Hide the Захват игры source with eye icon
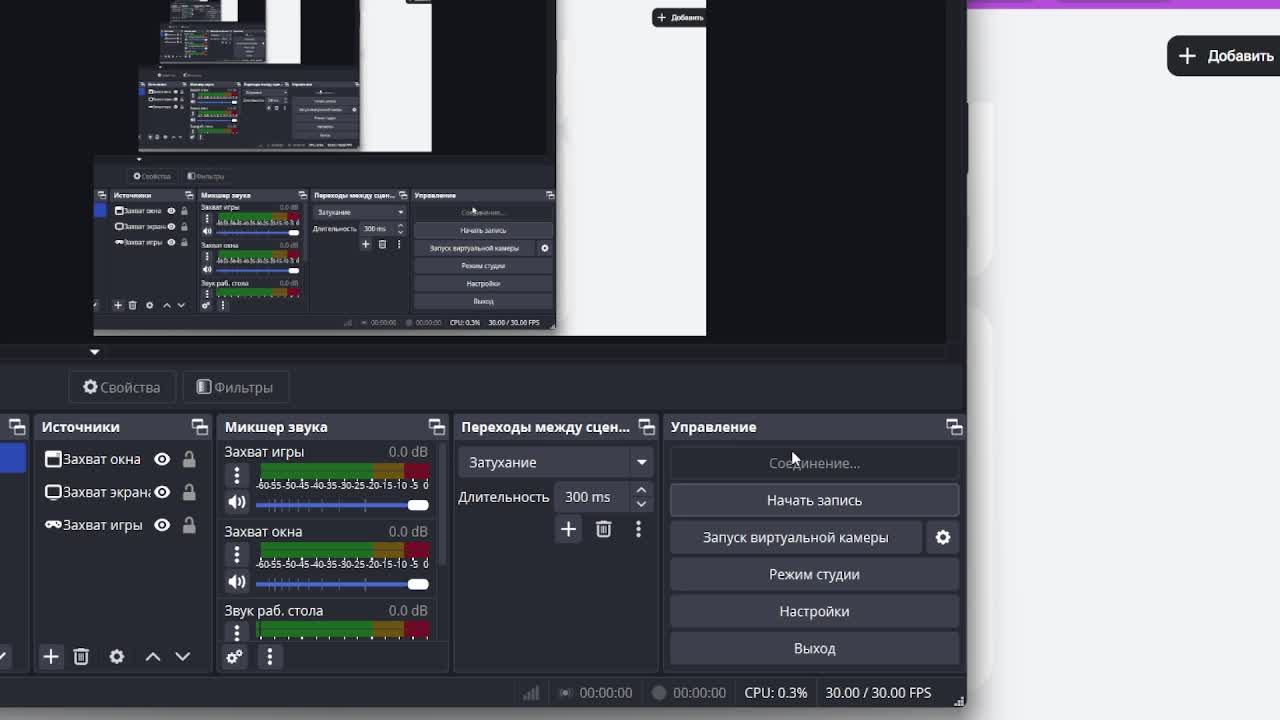1280x720 pixels. tap(162, 525)
